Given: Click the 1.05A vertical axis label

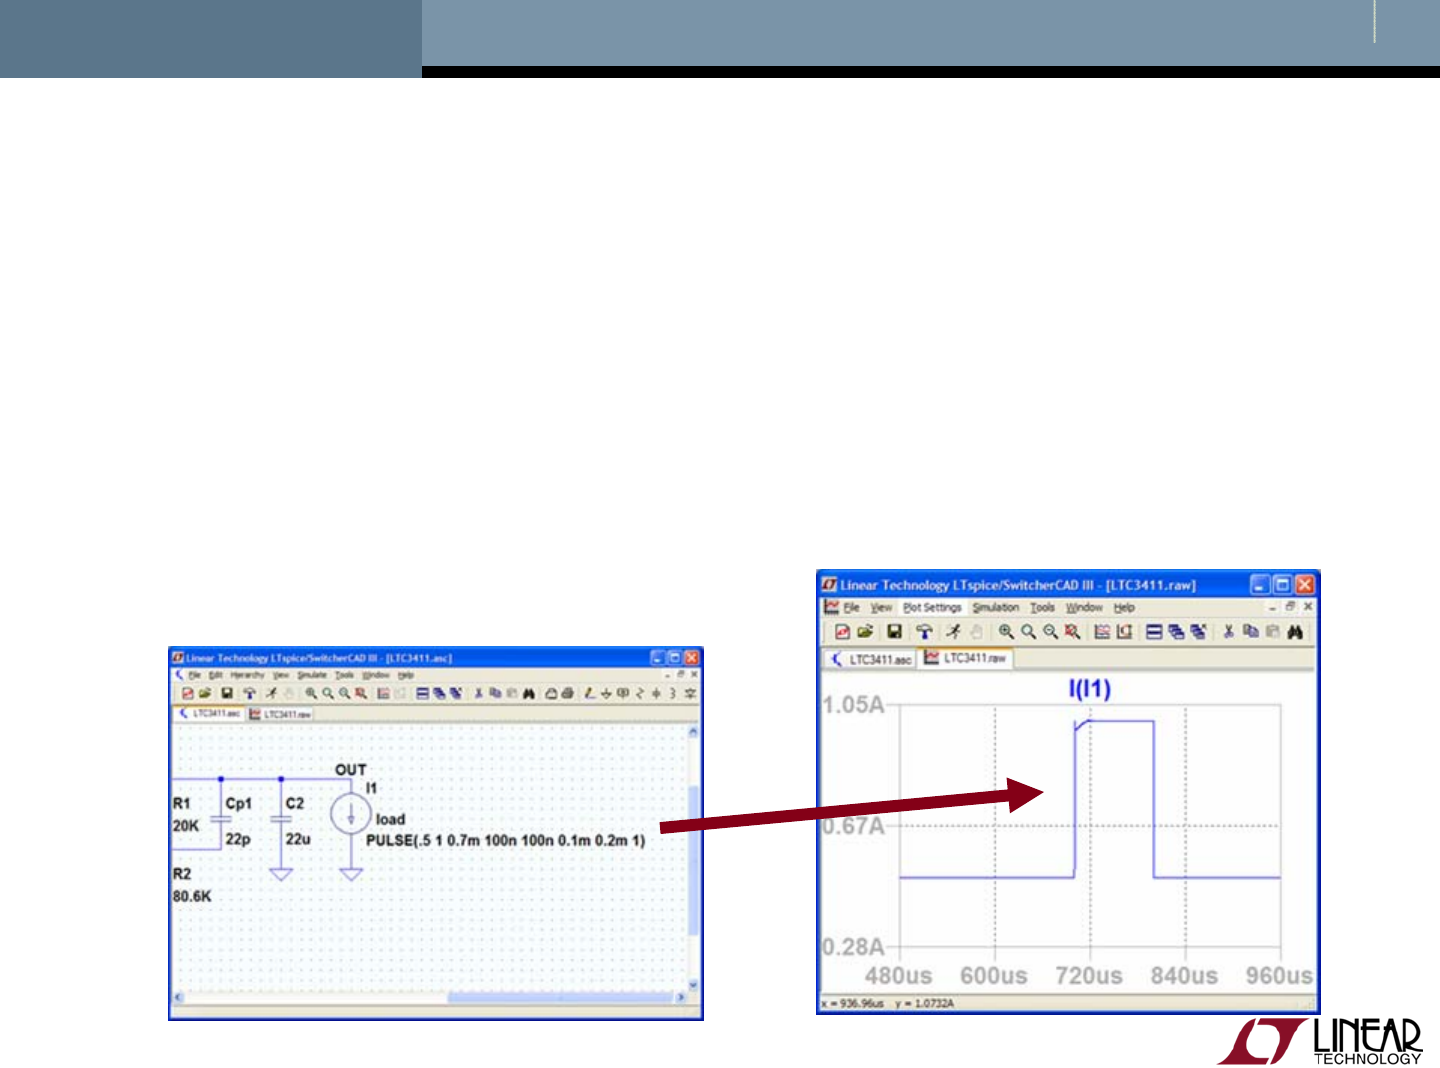Looking at the screenshot, I should [854, 705].
